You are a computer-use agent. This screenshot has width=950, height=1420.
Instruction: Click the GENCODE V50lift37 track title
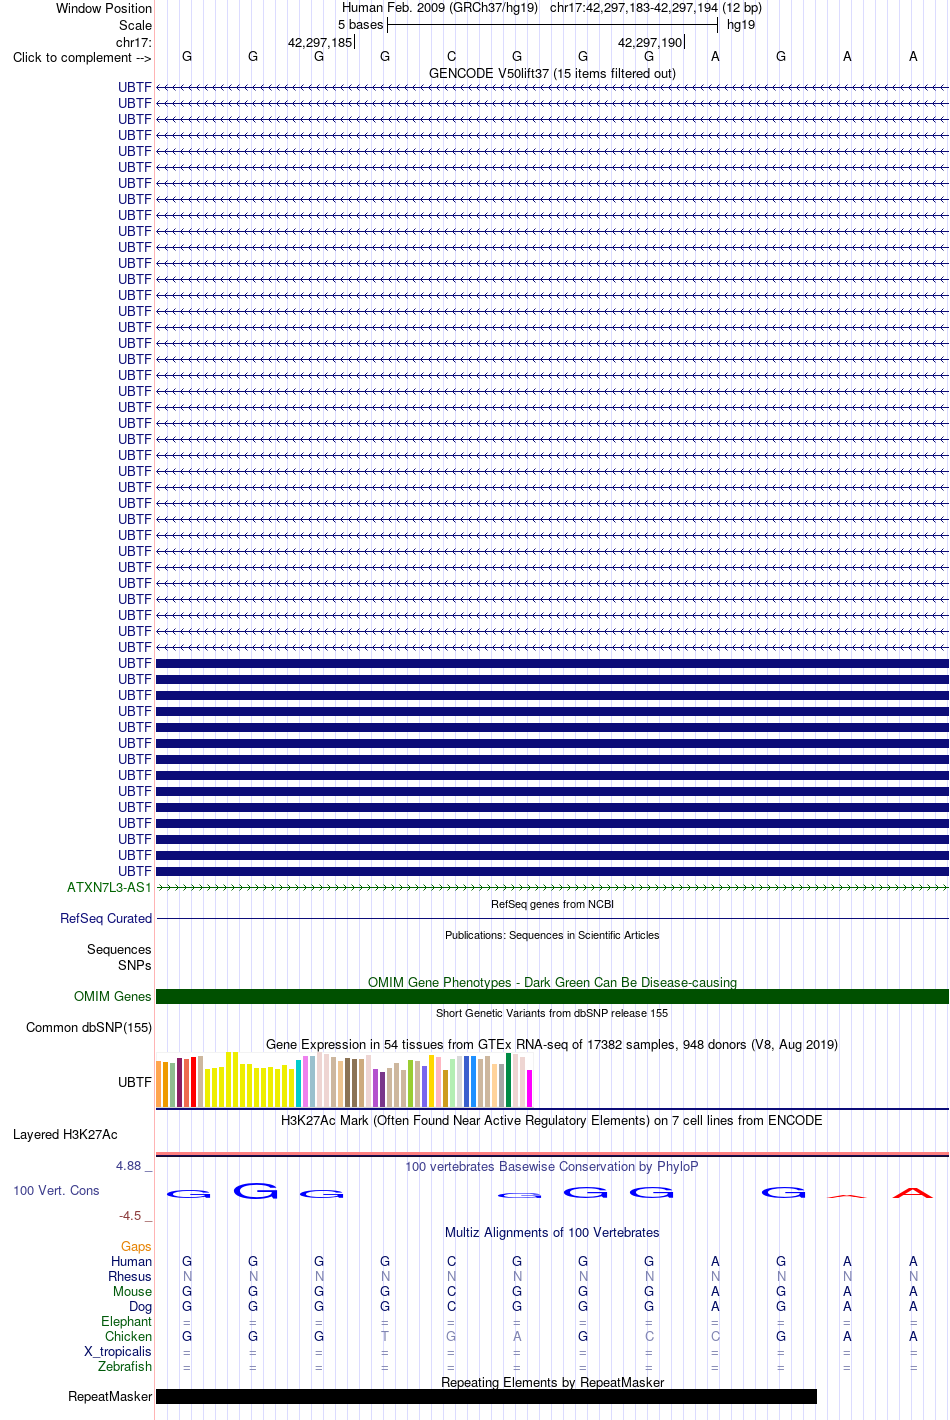point(552,73)
